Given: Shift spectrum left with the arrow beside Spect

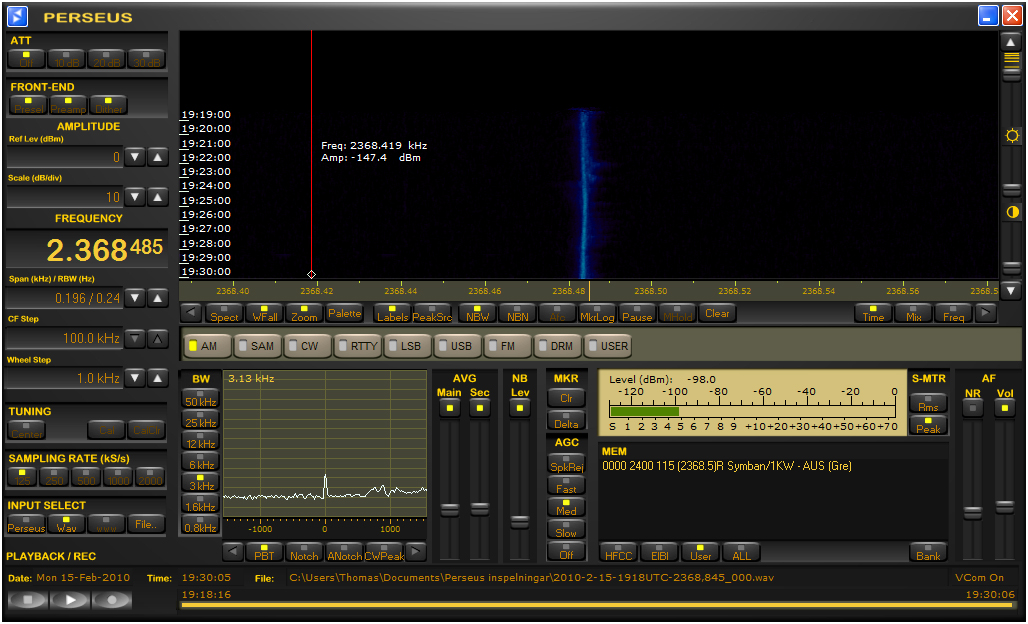Looking at the screenshot, I should coord(191,313).
